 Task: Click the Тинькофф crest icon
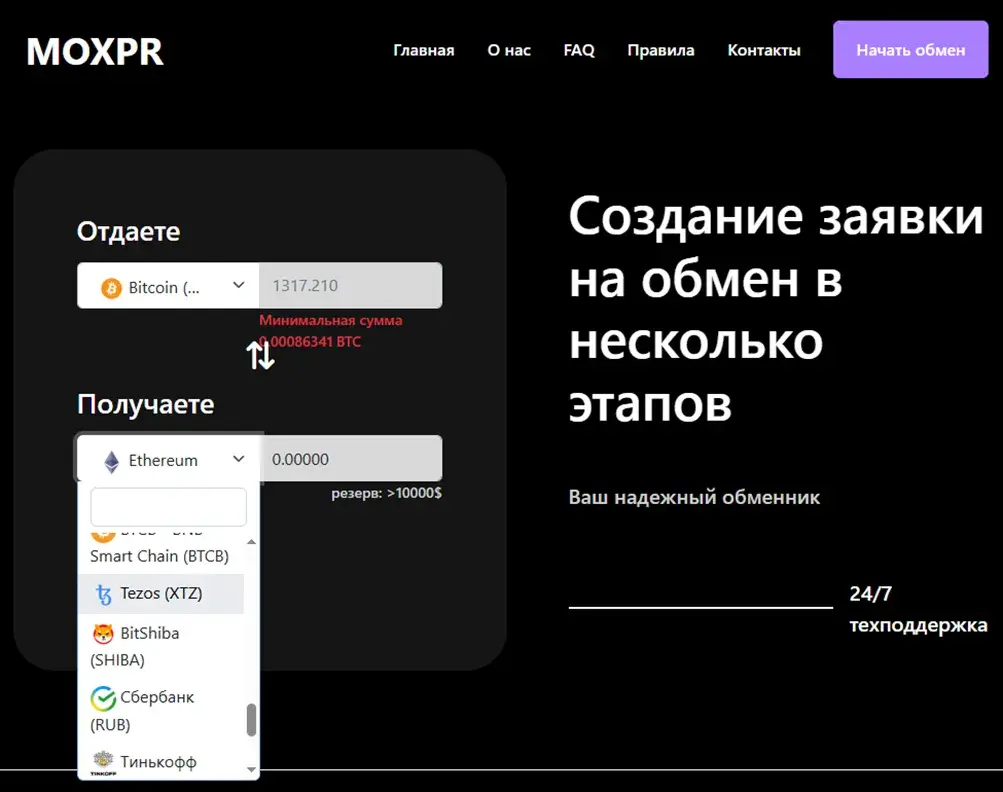click(x=103, y=762)
